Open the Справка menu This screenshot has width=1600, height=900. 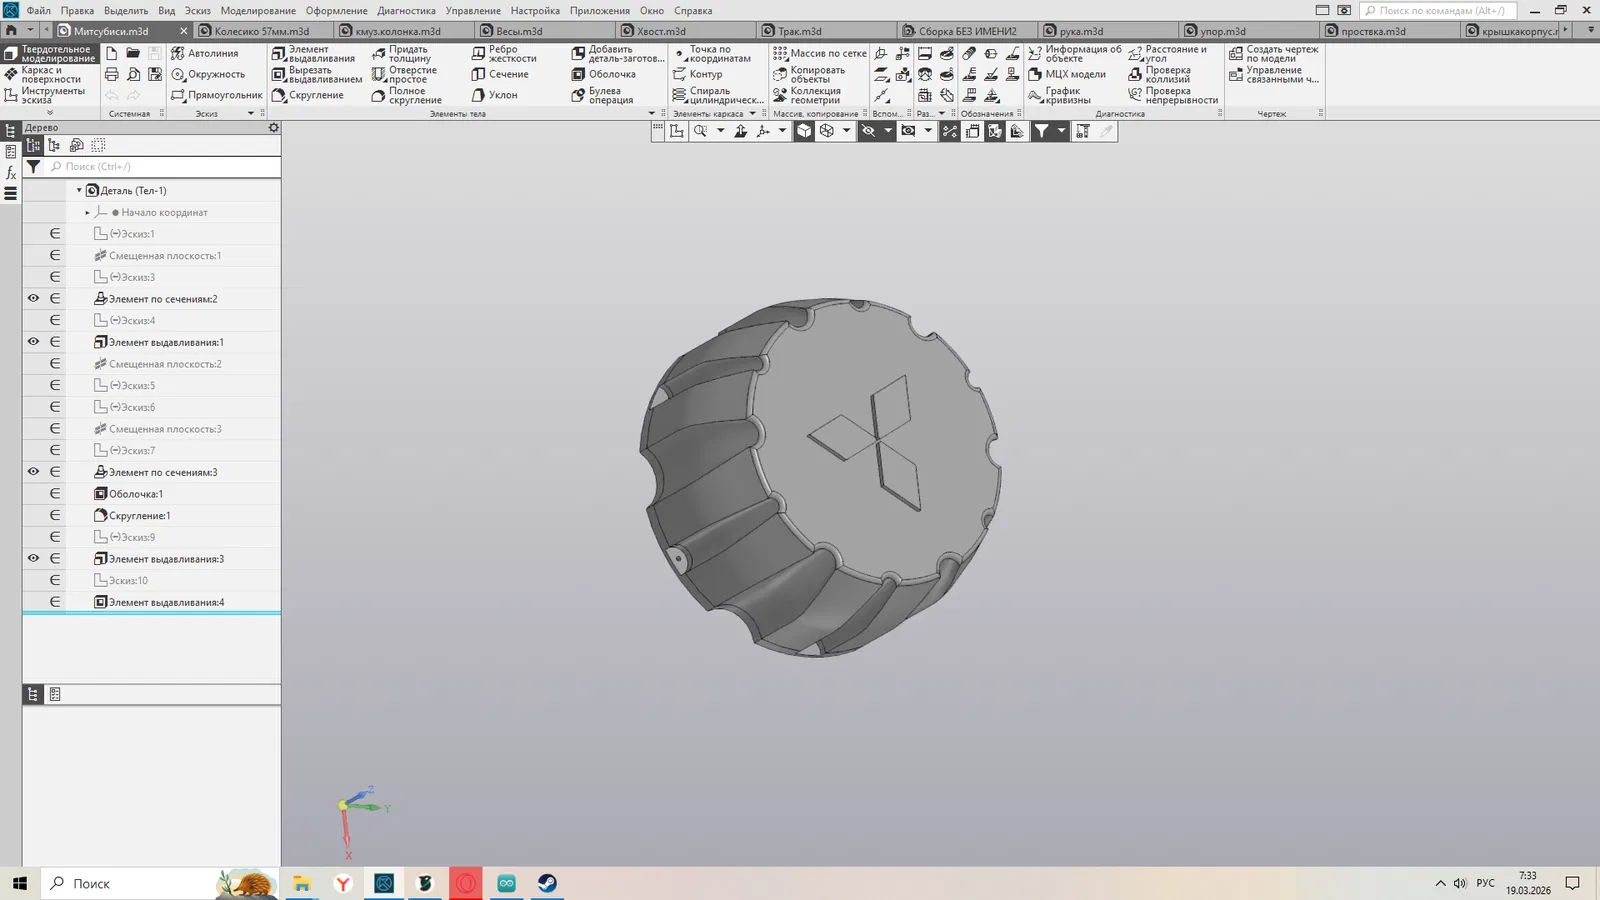pyautogui.click(x=693, y=10)
